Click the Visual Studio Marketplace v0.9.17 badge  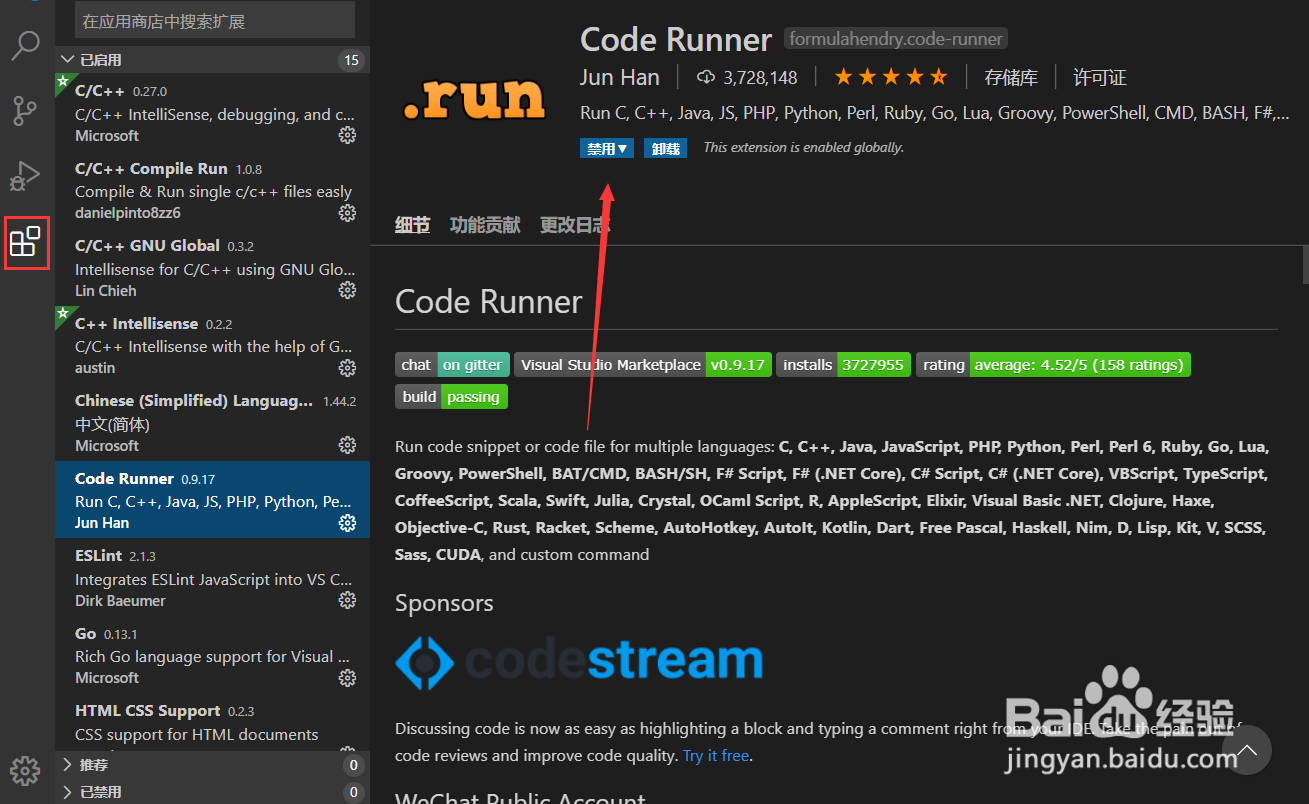point(643,365)
